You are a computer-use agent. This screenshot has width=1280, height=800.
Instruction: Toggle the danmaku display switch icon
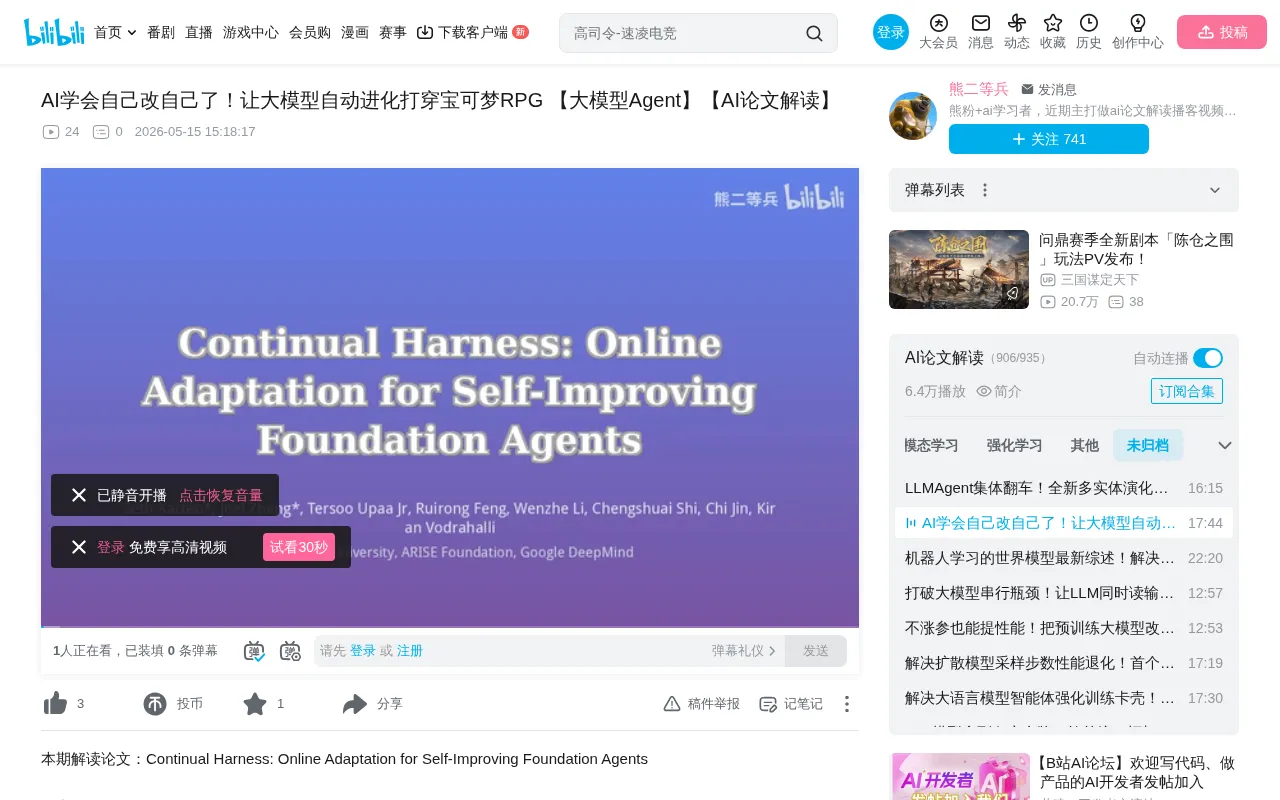tap(254, 651)
